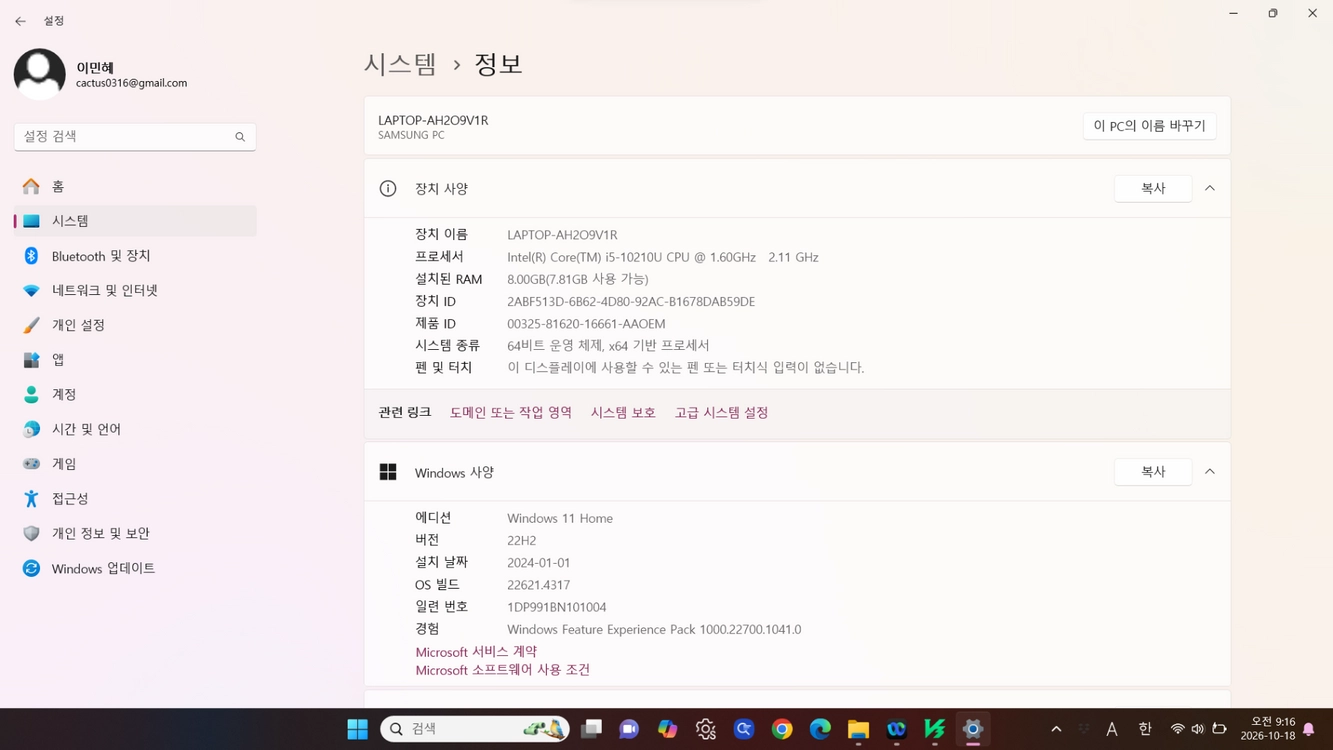
Task: Select 시스템 in the sidebar
Action: coord(135,221)
